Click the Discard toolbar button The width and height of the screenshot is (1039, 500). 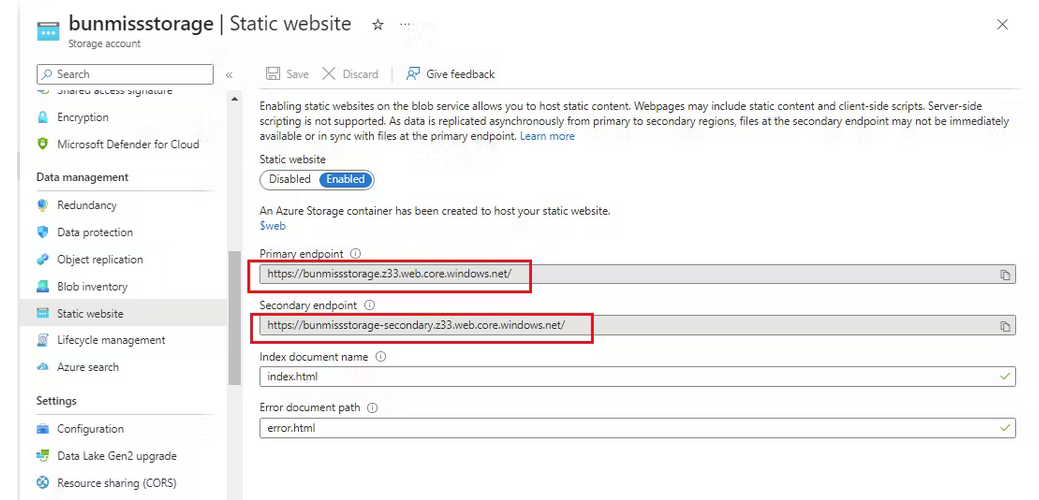(x=351, y=74)
